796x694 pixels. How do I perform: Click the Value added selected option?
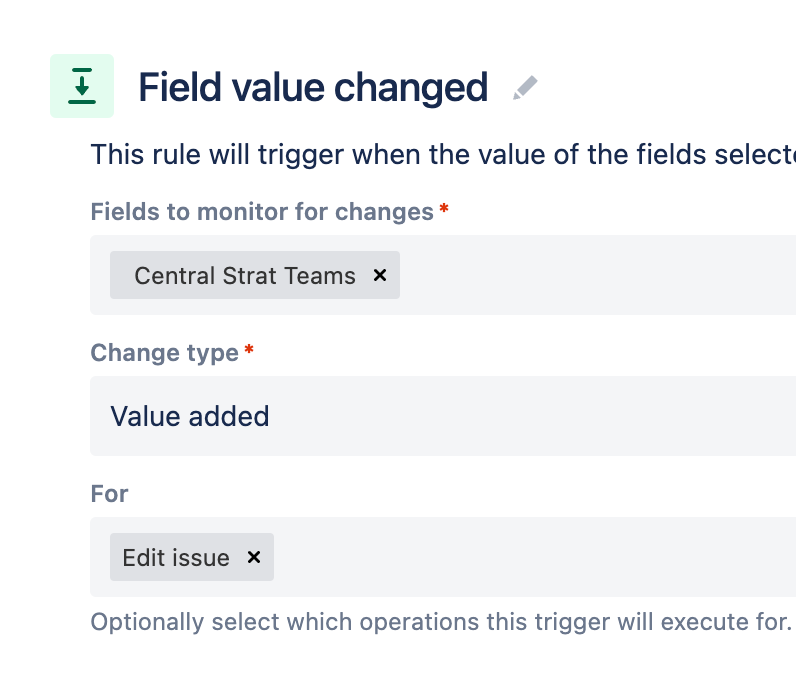click(190, 416)
